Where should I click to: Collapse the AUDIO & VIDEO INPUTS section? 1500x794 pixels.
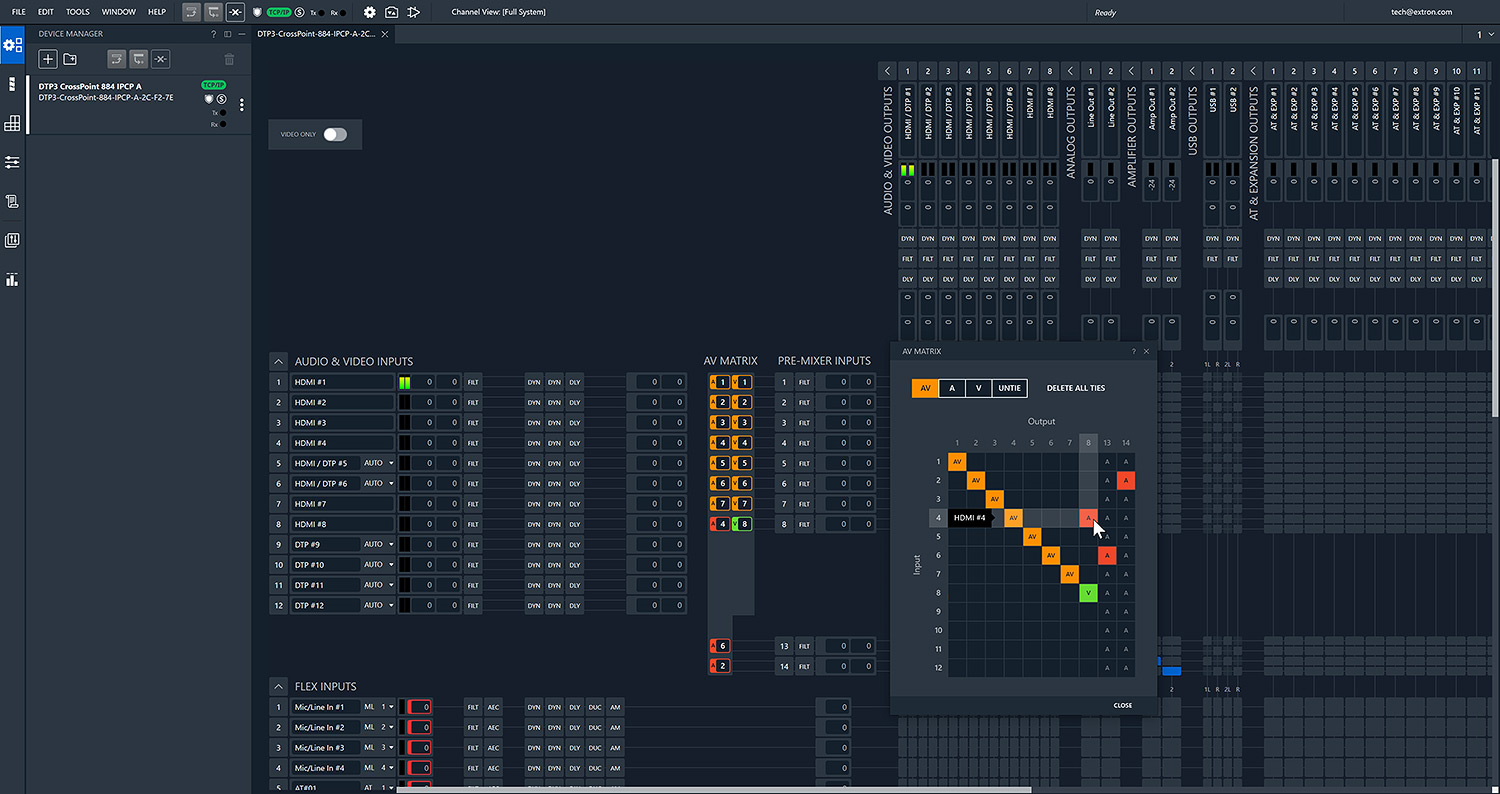[278, 361]
